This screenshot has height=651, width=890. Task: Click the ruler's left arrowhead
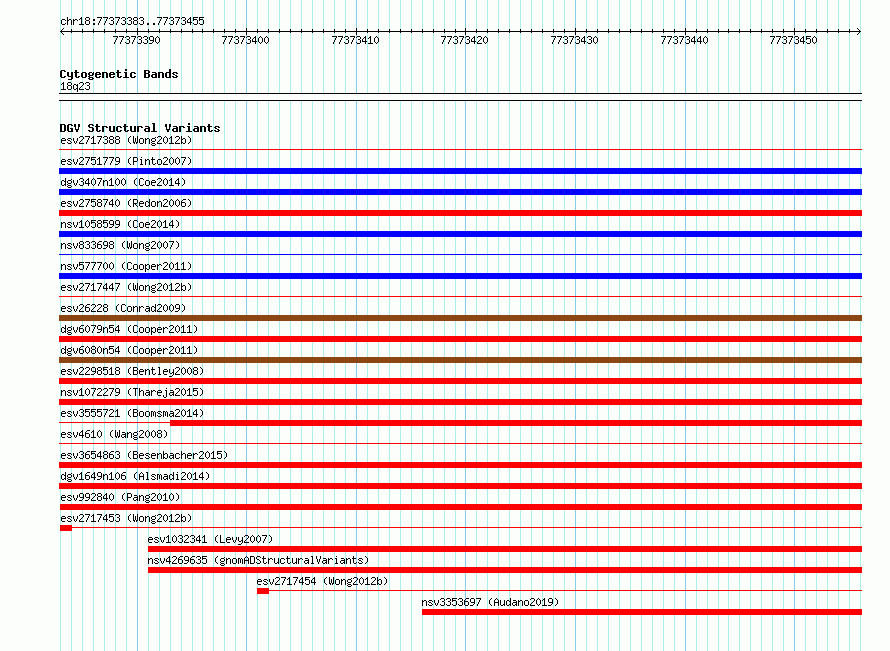point(62,31)
